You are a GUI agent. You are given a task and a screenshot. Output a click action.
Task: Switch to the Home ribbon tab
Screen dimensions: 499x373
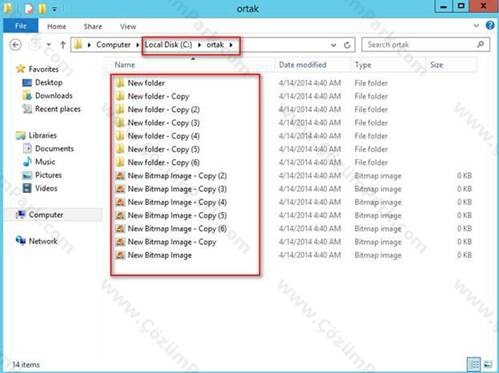coord(57,27)
